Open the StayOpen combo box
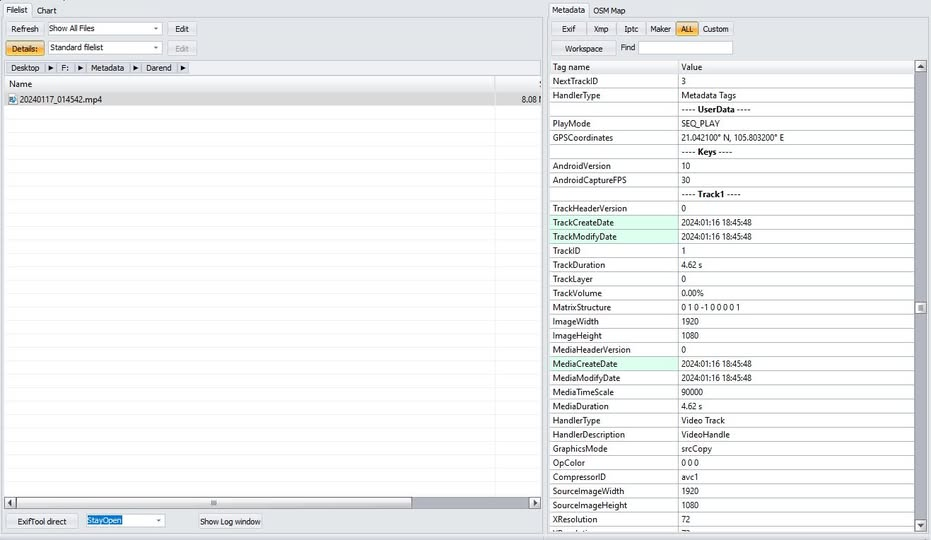 tap(125, 521)
